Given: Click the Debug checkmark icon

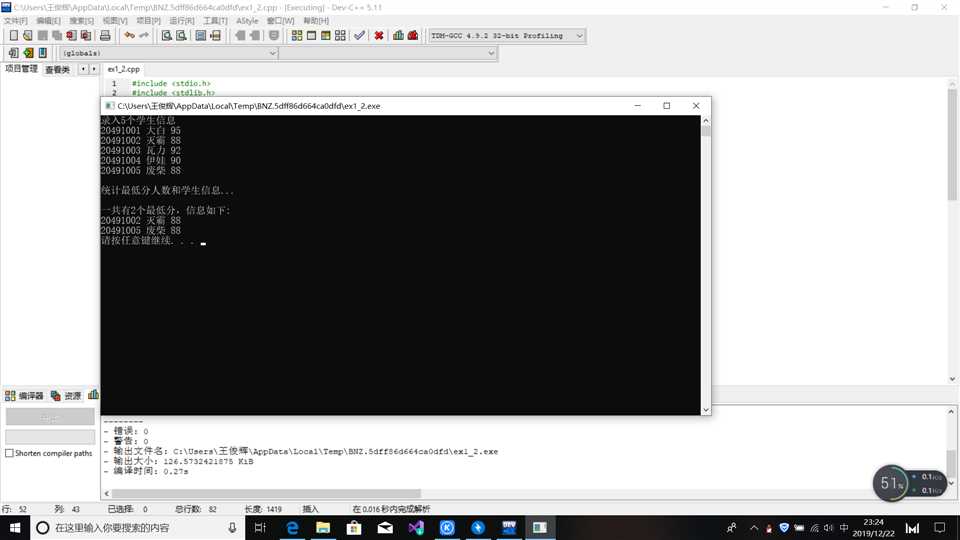Looking at the screenshot, I should click(x=359, y=36).
